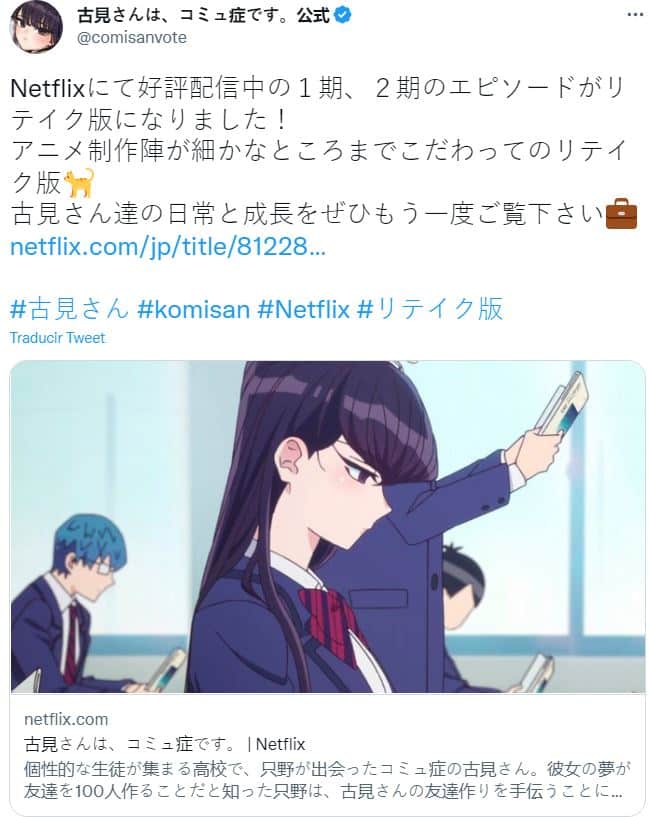The width and height of the screenshot is (650, 817).
Task: Open the account display name 古見さんは、コミュ症です。公式
Action: (x=204, y=15)
